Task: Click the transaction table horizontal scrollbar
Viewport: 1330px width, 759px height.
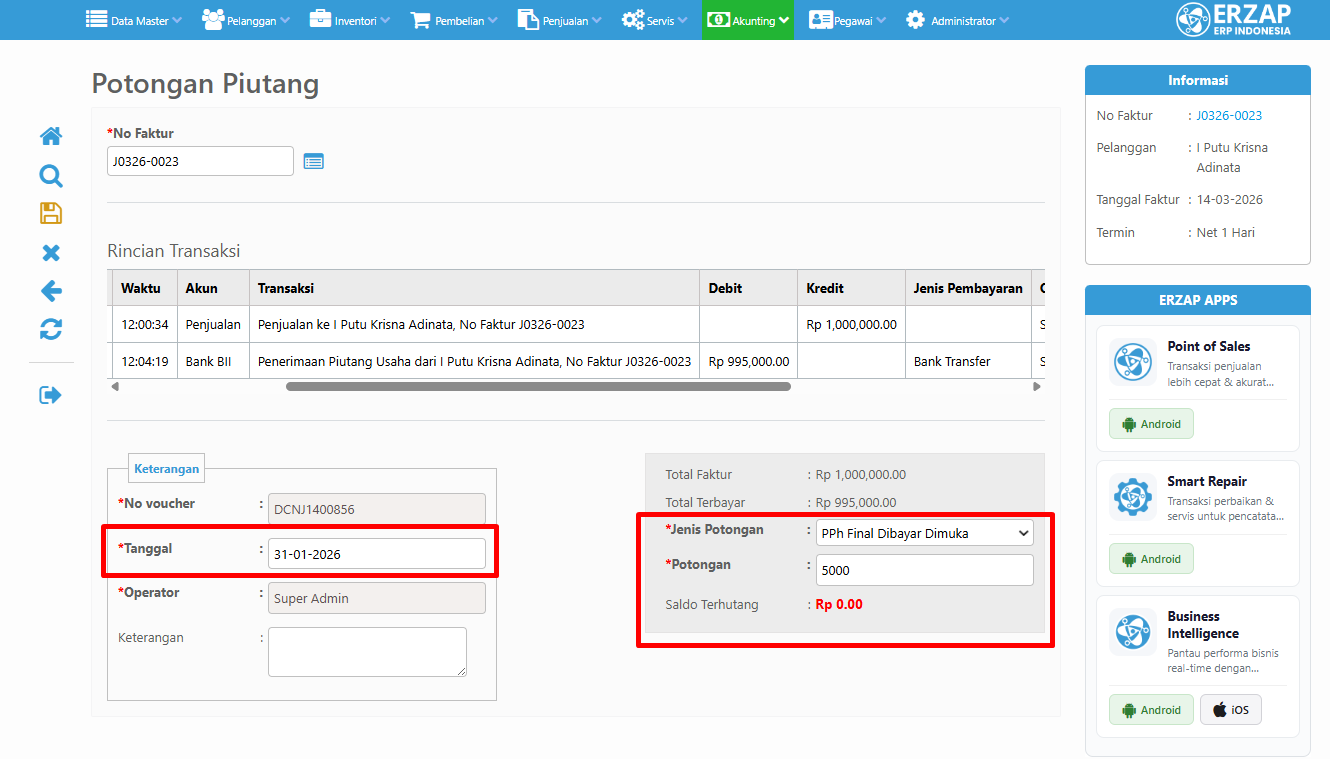Action: coord(538,386)
